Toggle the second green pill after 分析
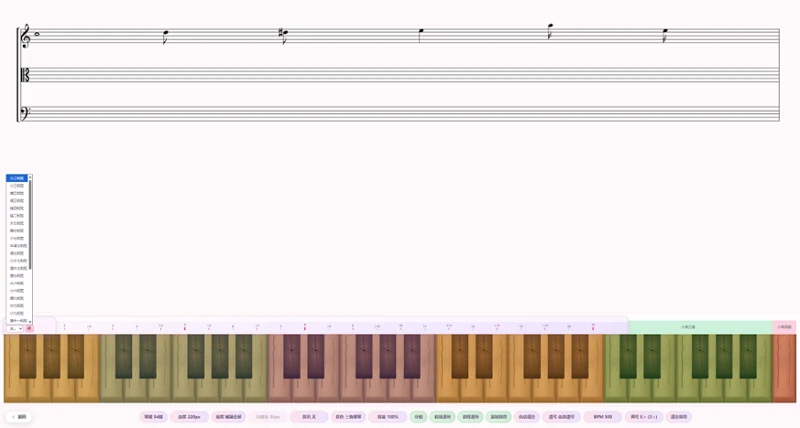 coord(442,417)
